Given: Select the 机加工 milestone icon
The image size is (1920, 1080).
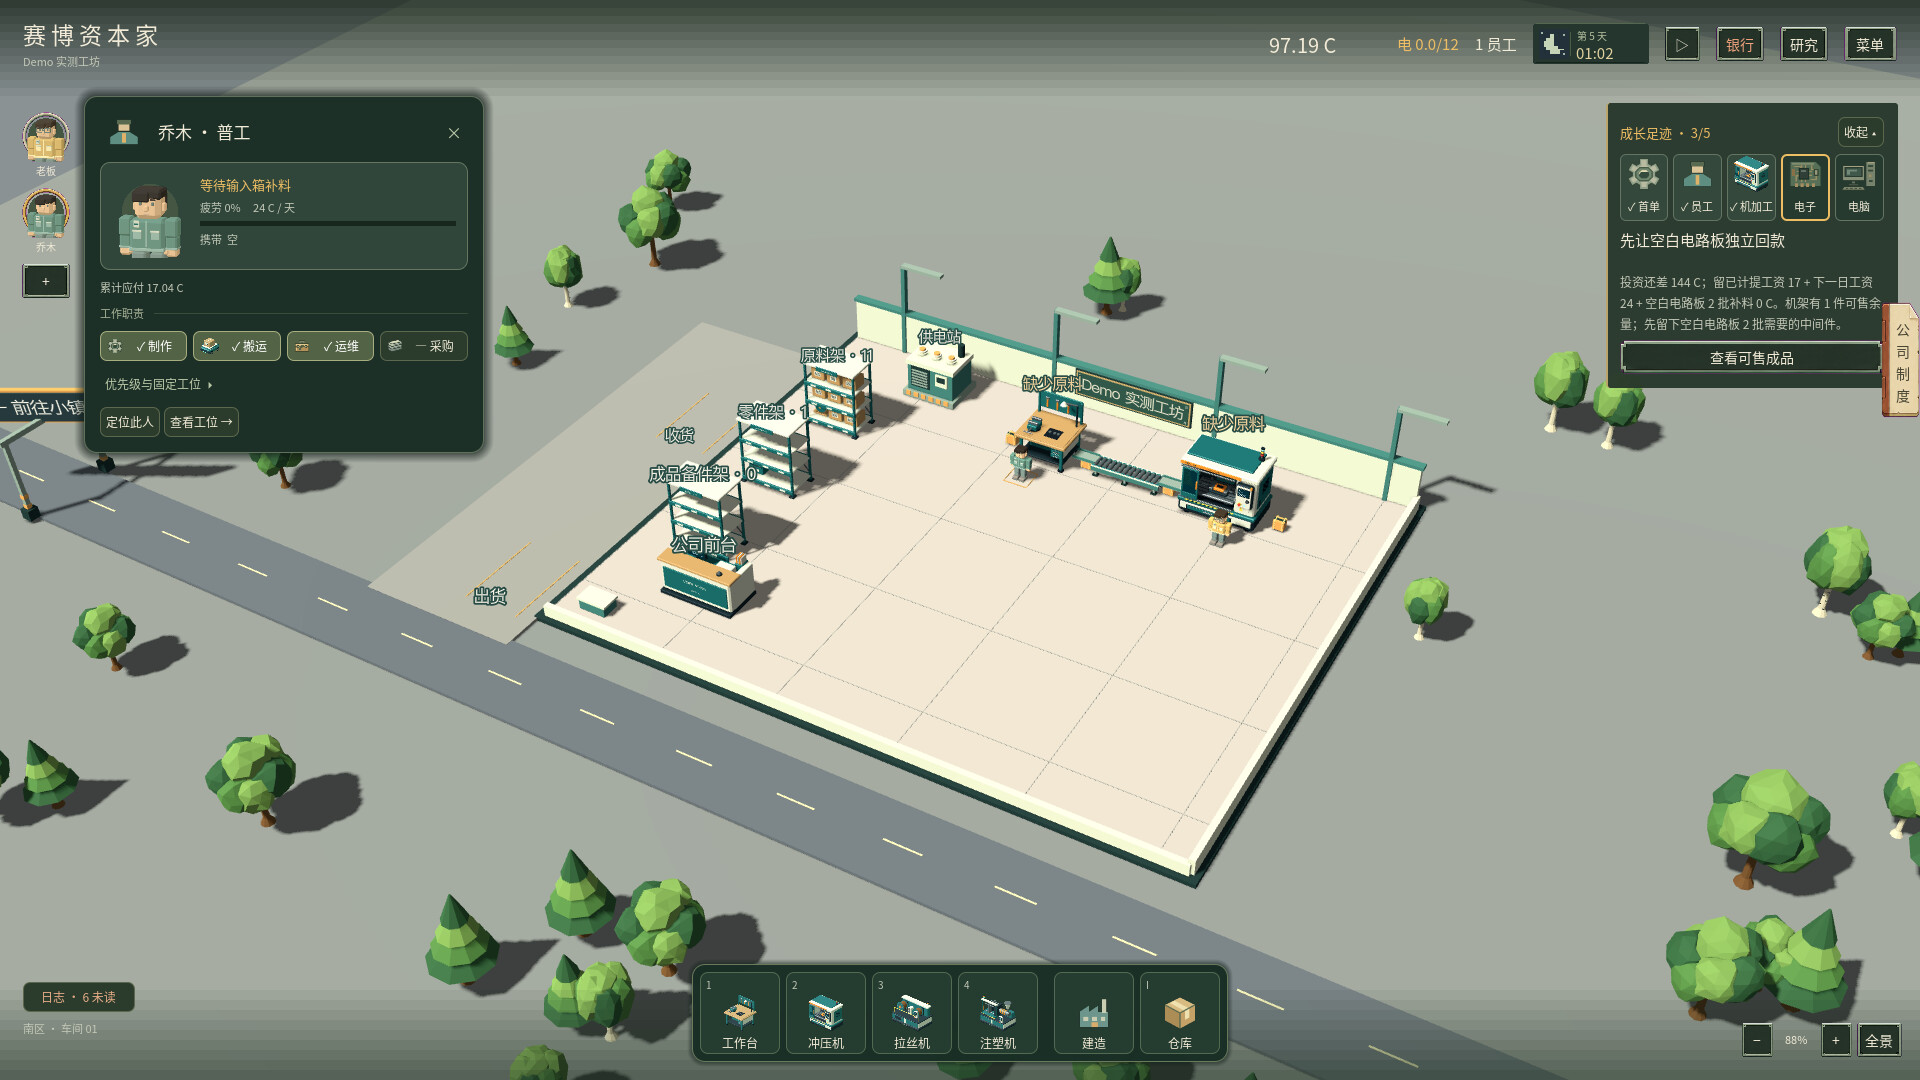Looking at the screenshot, I should click(x=1751, y=187).
